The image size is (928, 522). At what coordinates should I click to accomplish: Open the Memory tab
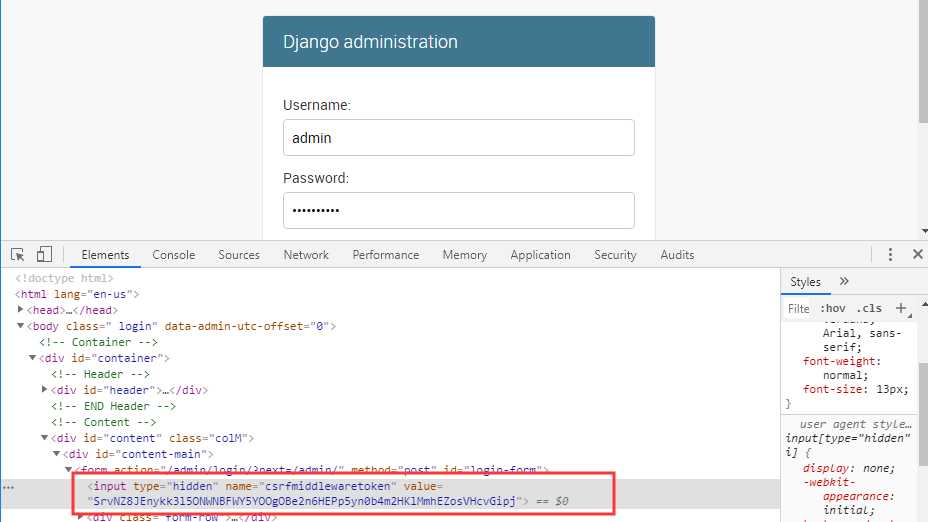click(x=465, y=255)
